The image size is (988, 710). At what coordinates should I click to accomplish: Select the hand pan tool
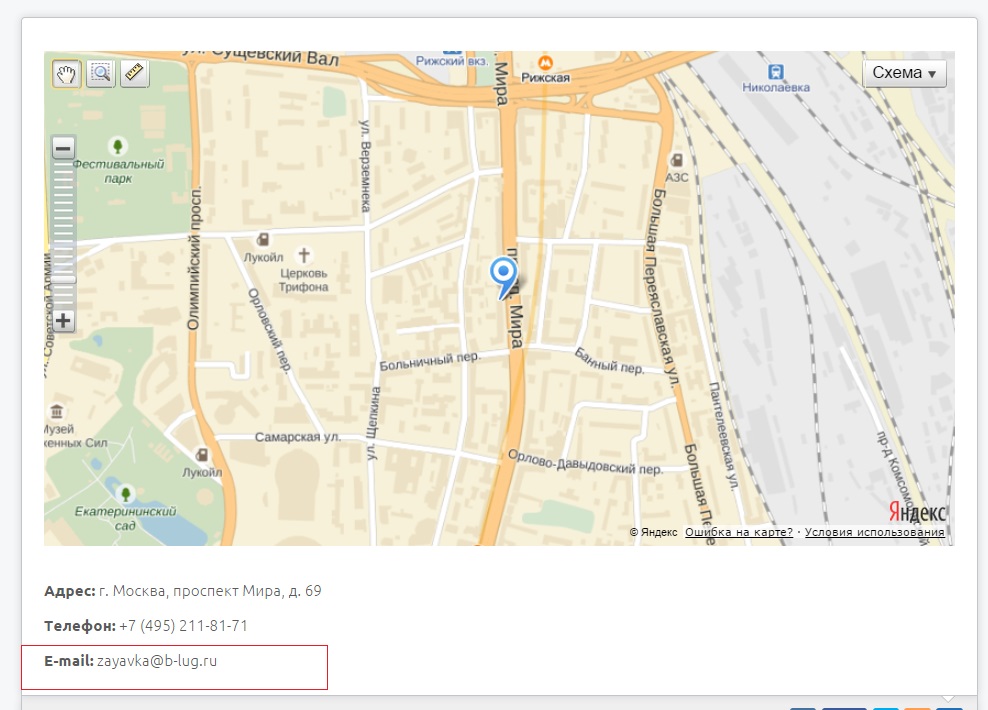pos(67,74)
